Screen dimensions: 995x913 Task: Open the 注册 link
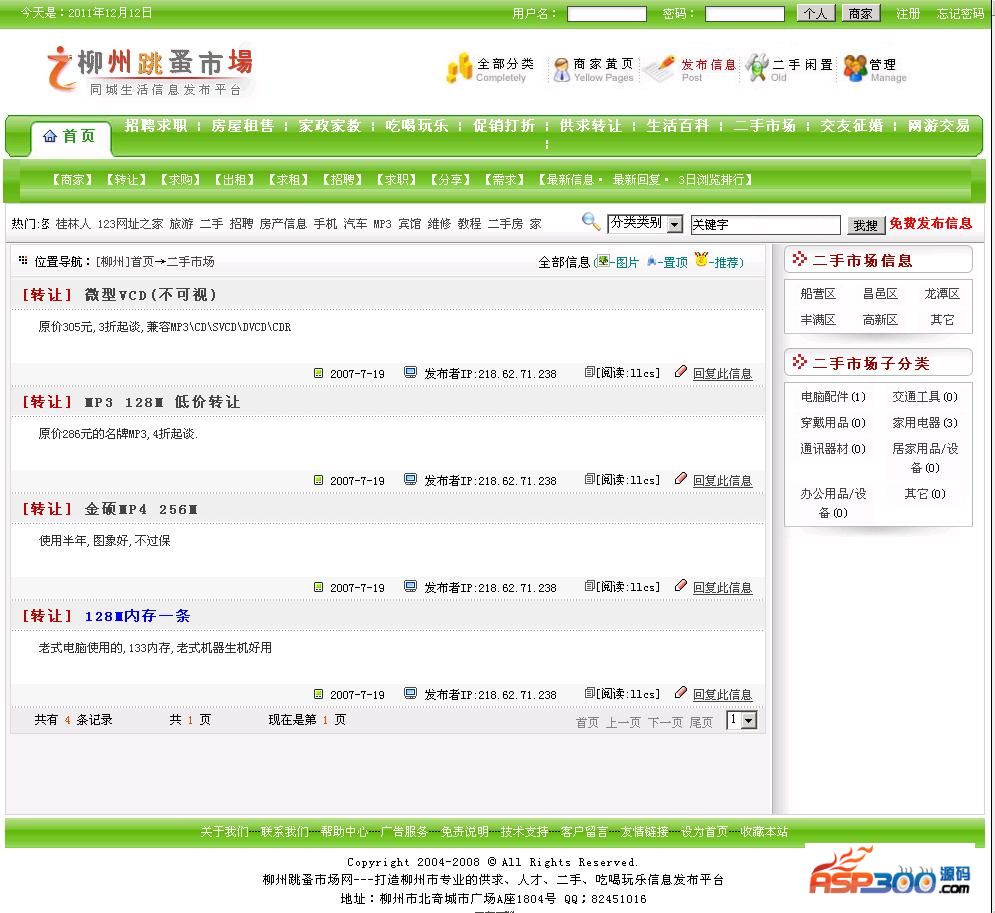click(x=907, y=13)
